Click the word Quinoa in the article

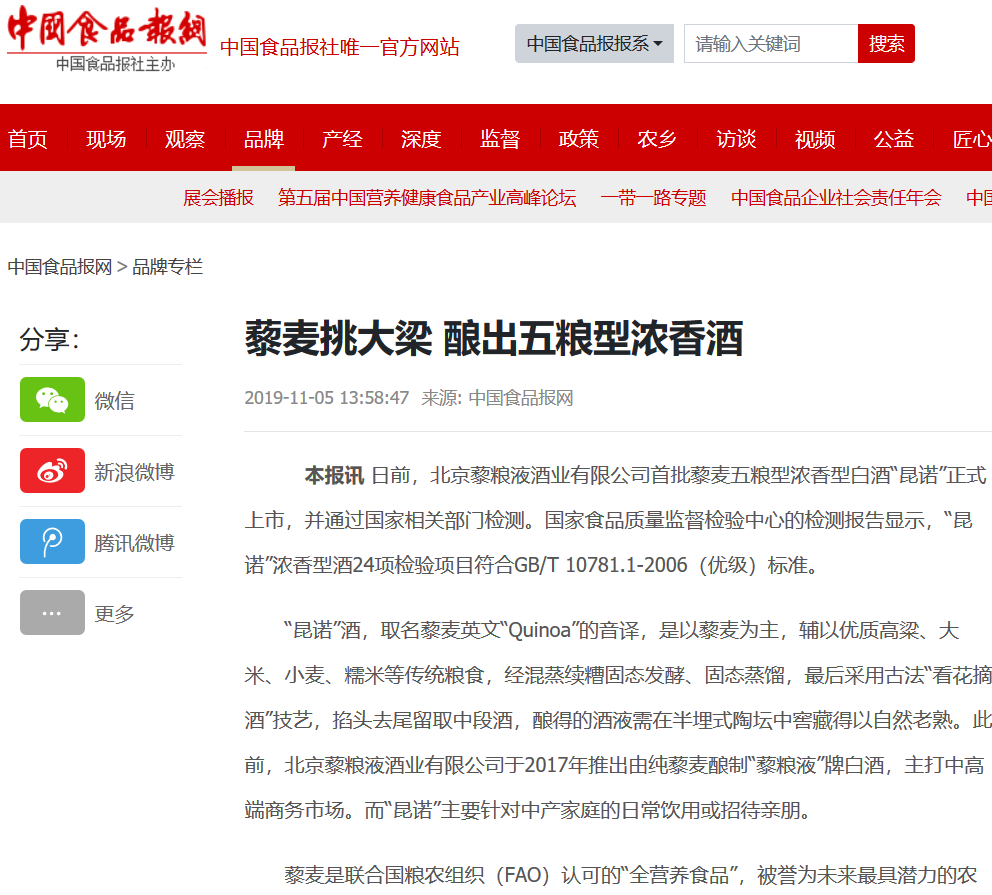(x=539, y=631)
